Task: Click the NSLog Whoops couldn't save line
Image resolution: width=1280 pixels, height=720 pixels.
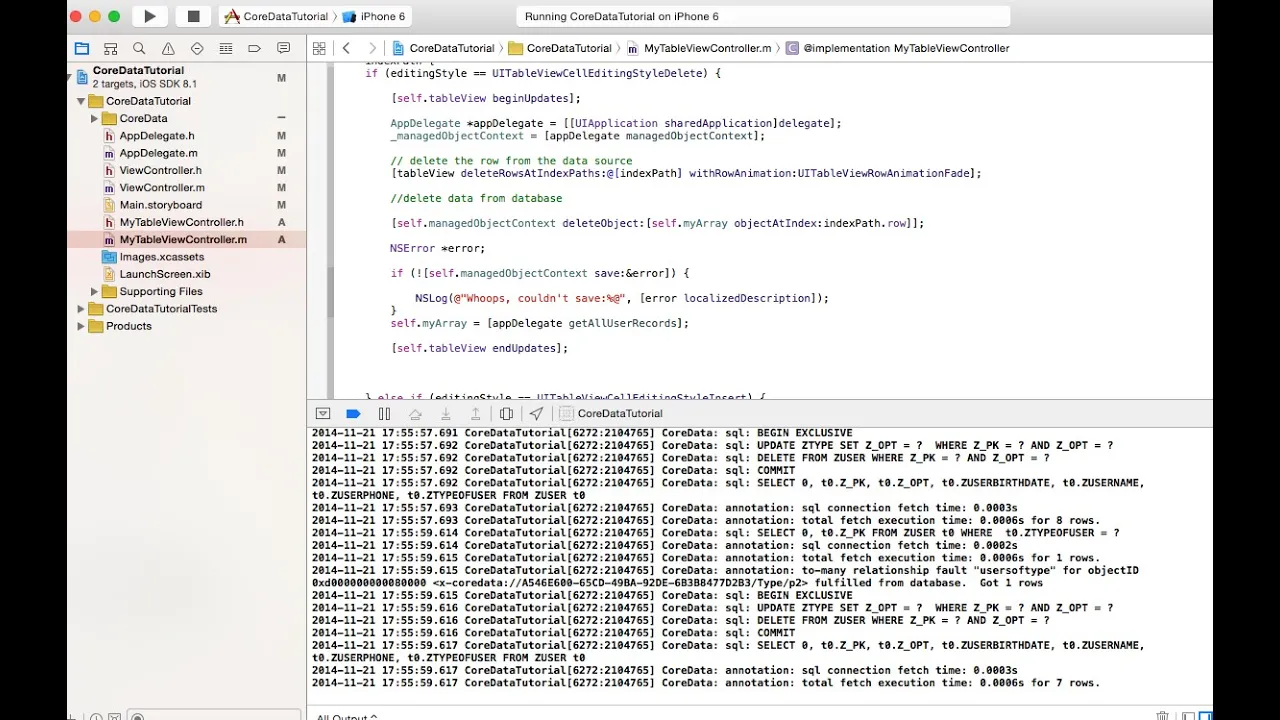Action: 622,298
